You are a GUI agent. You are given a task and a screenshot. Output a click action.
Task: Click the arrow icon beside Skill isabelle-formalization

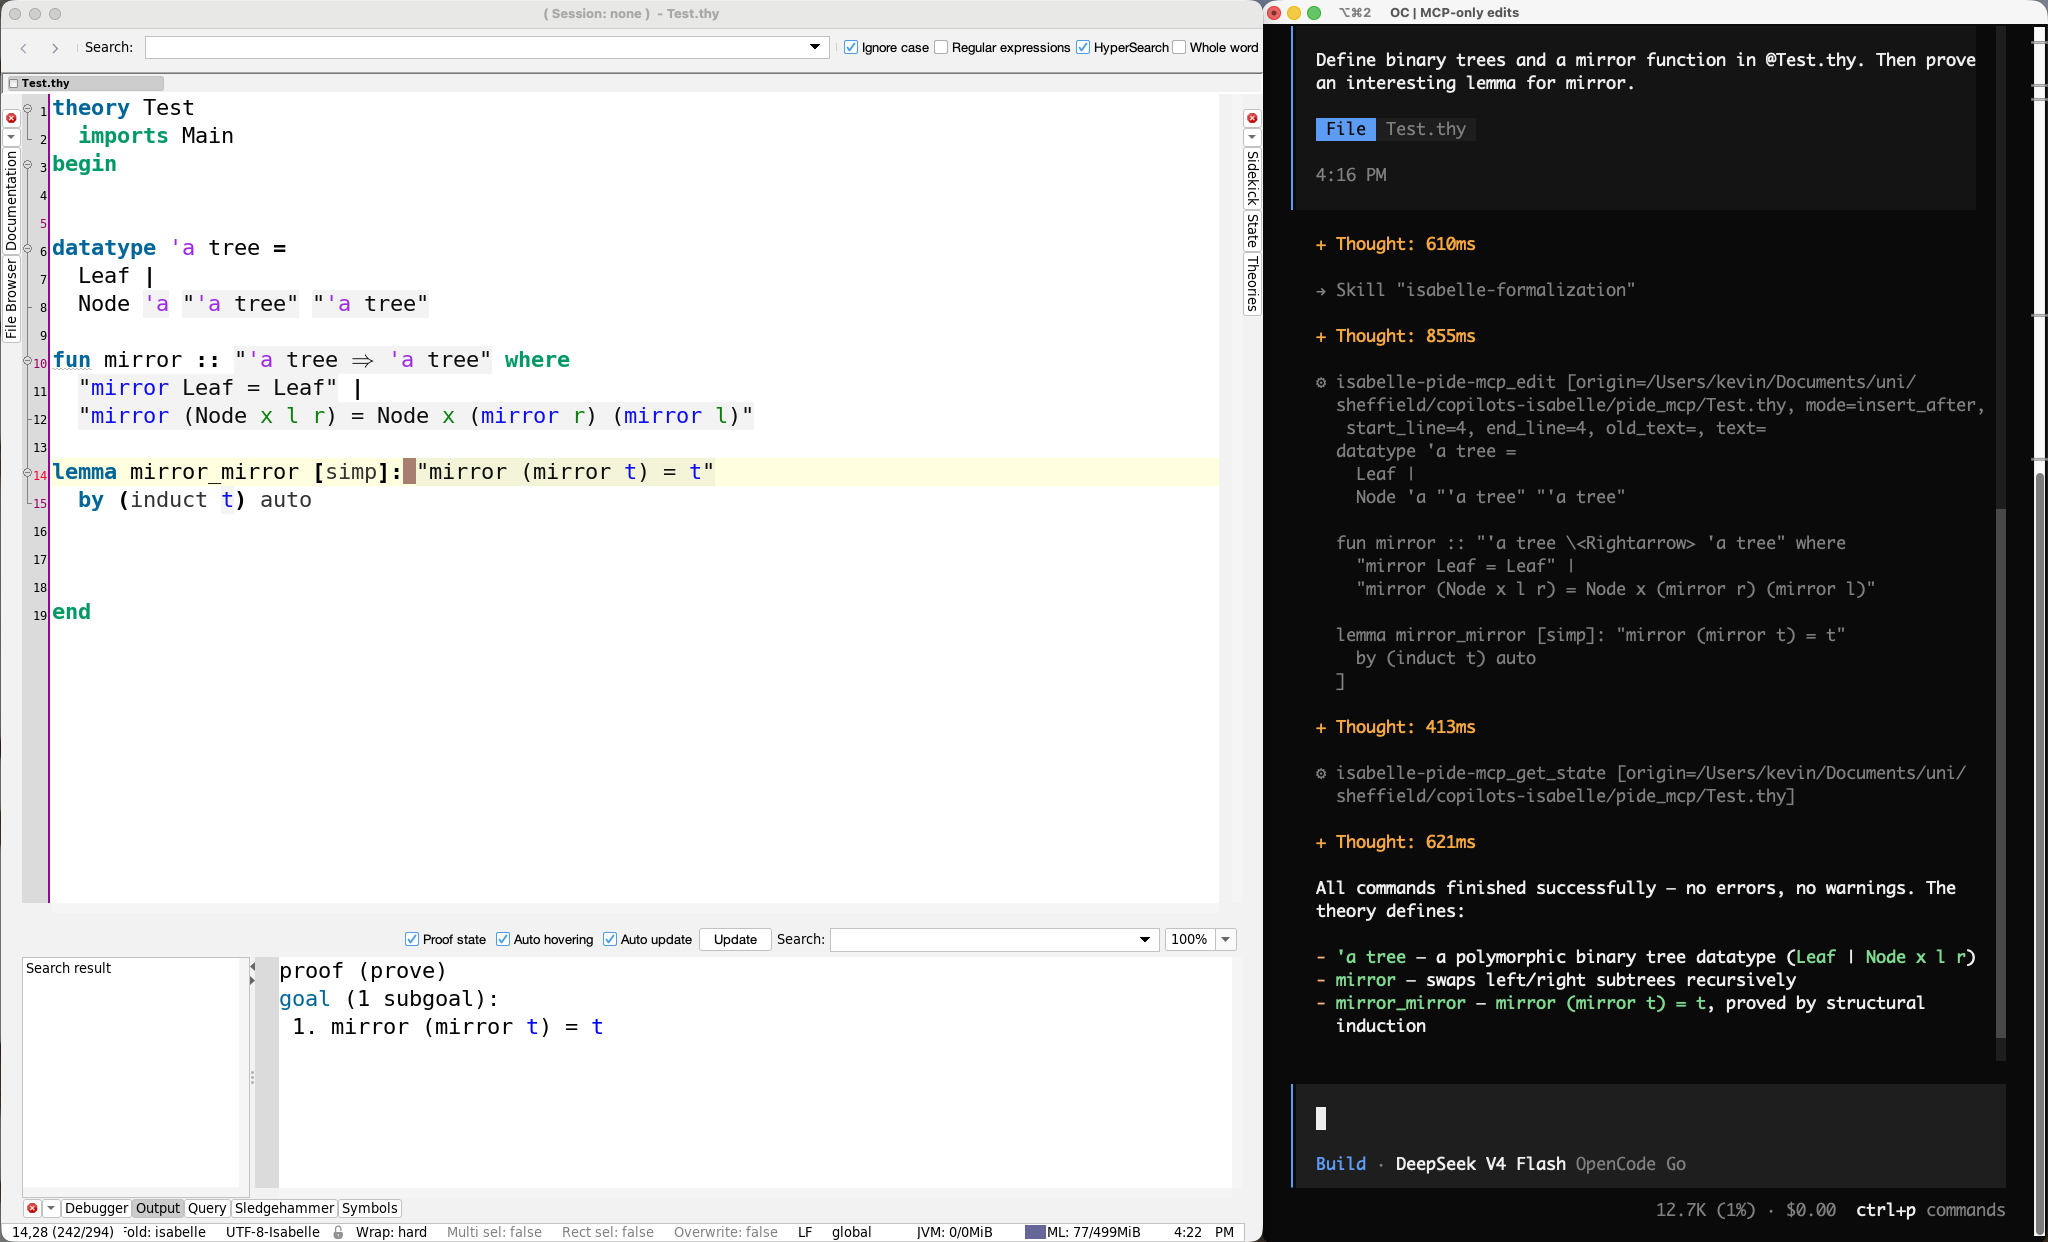pyautogui.click(x=1321, y=290)
